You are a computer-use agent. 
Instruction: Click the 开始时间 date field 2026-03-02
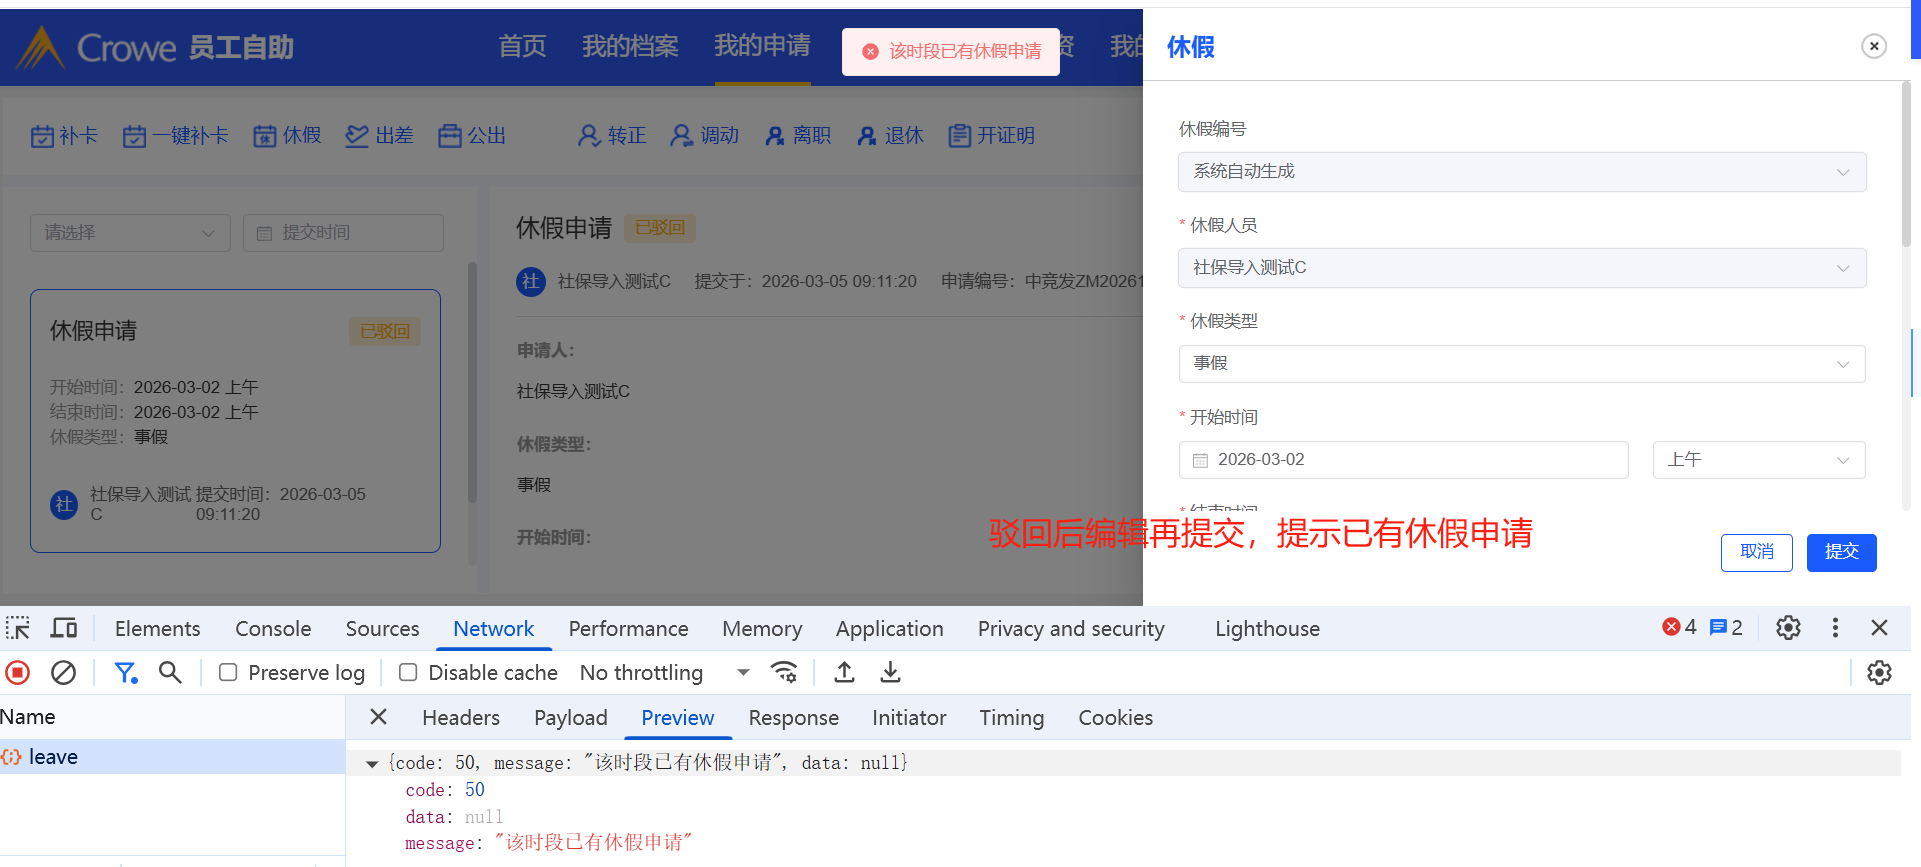click(x=1403, y=460)
